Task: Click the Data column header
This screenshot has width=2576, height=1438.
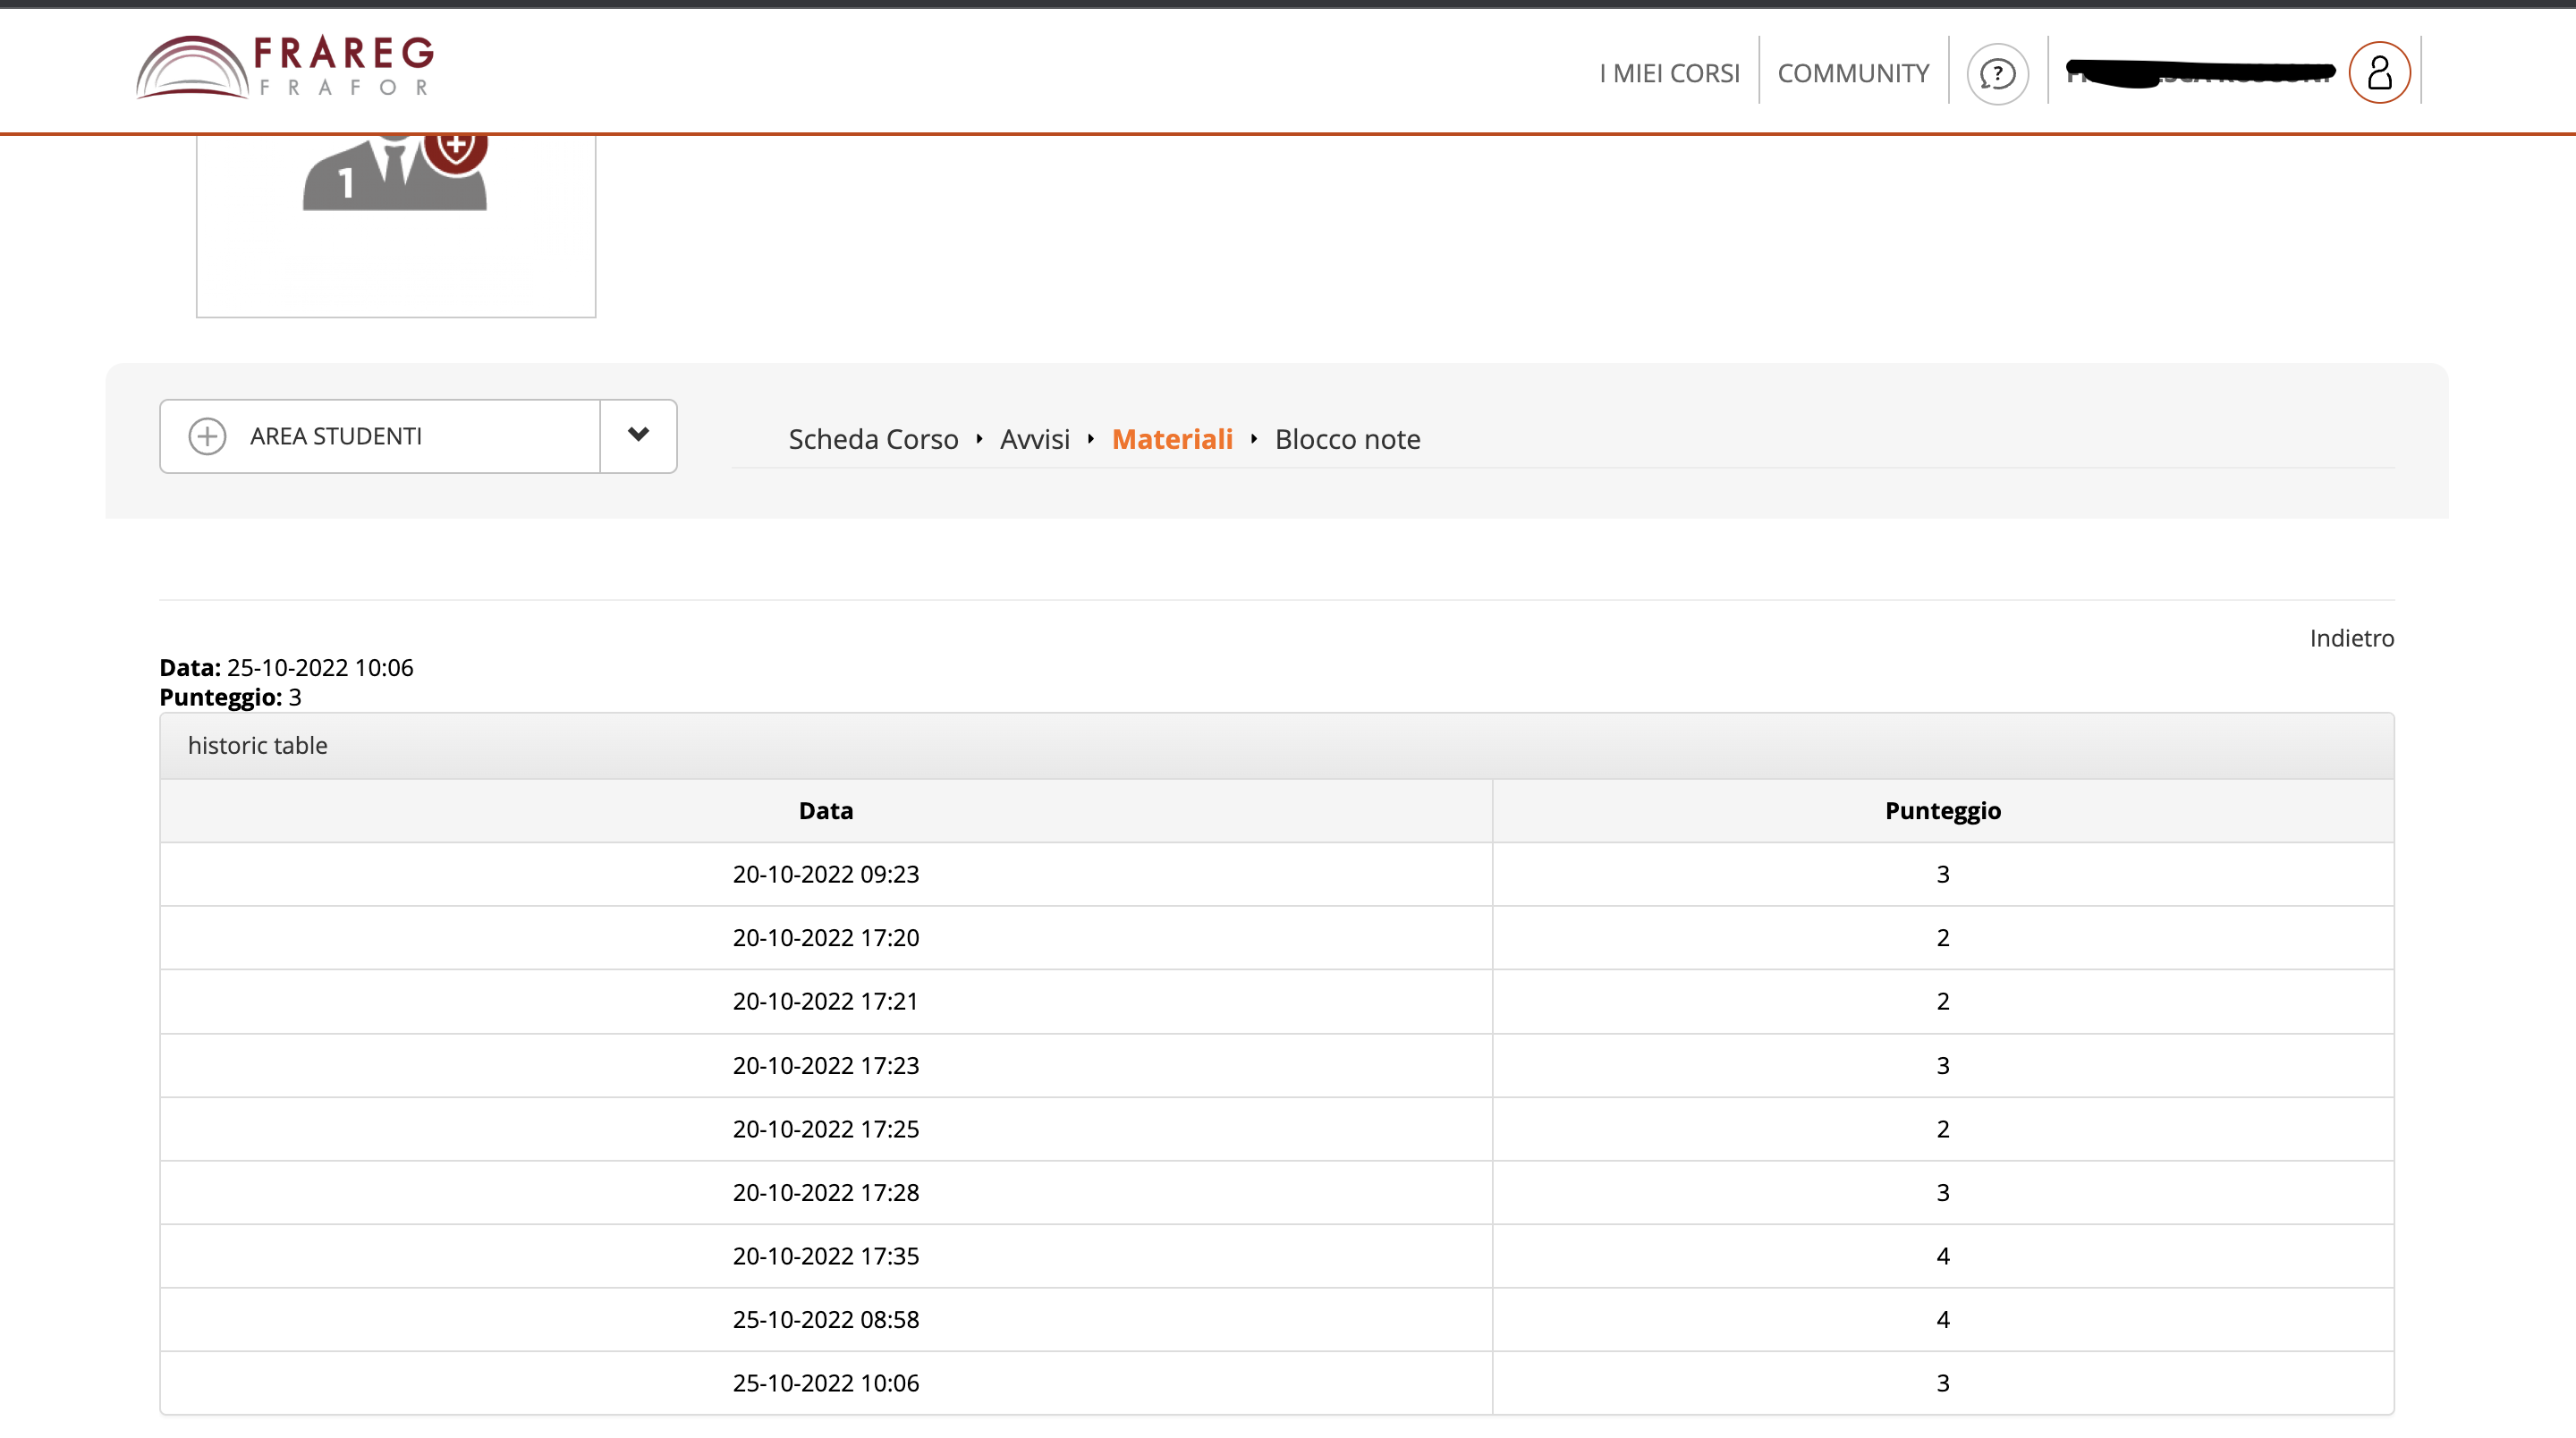Action: coord(825,811)
